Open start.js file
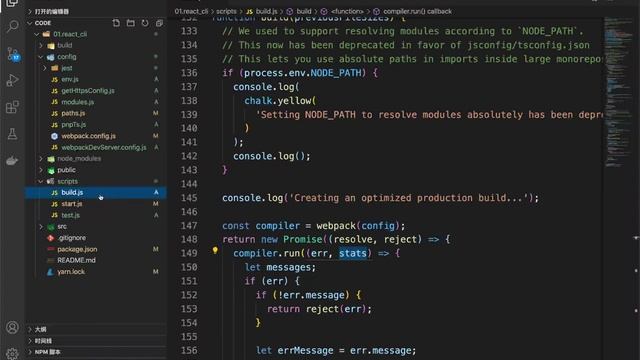This screenshot has width=640, height=360. [x=96, y=204]
